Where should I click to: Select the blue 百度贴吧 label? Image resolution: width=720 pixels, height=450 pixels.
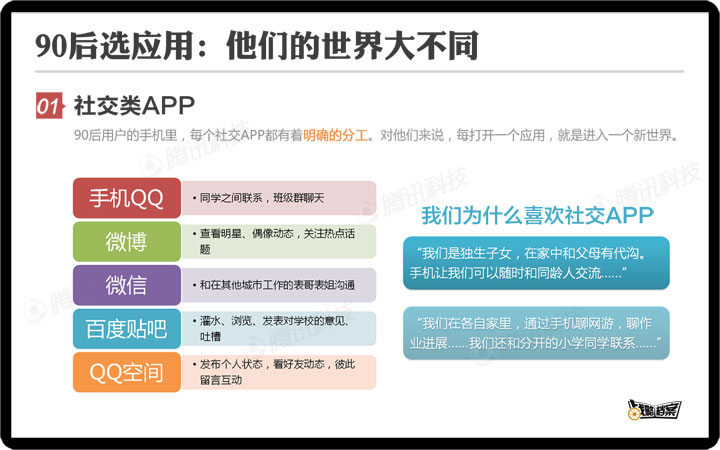point(126,328)
